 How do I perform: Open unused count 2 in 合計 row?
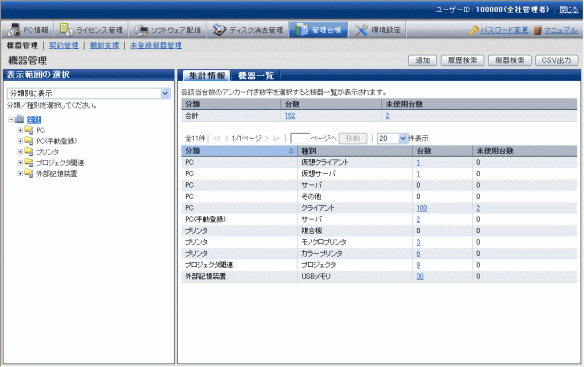pos(387,116)
